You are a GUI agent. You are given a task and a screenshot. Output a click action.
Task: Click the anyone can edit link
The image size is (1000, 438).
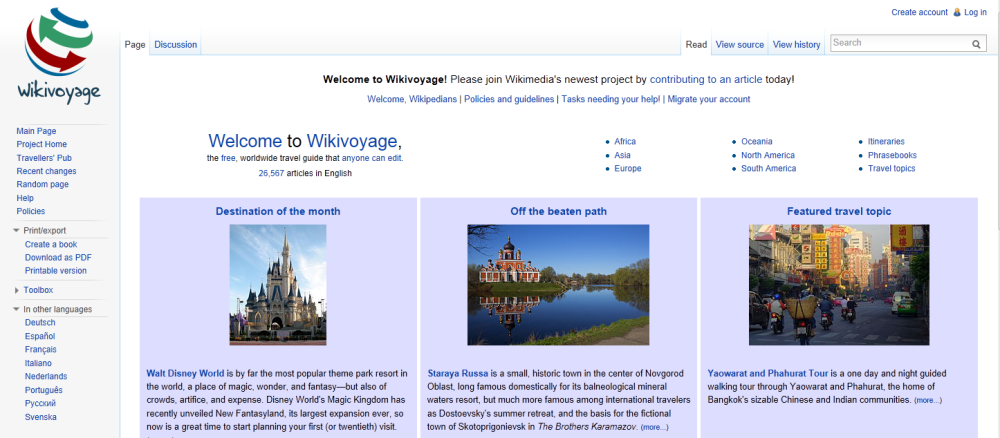tap(372, 158)
